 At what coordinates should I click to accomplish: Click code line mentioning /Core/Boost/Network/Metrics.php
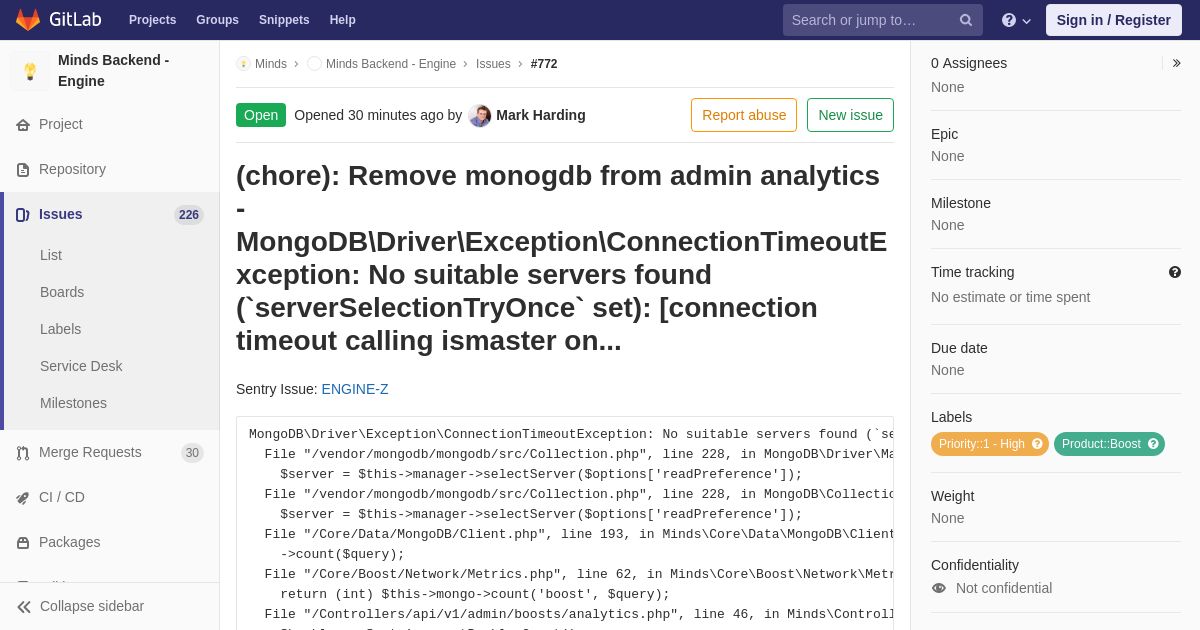point(579,574)
